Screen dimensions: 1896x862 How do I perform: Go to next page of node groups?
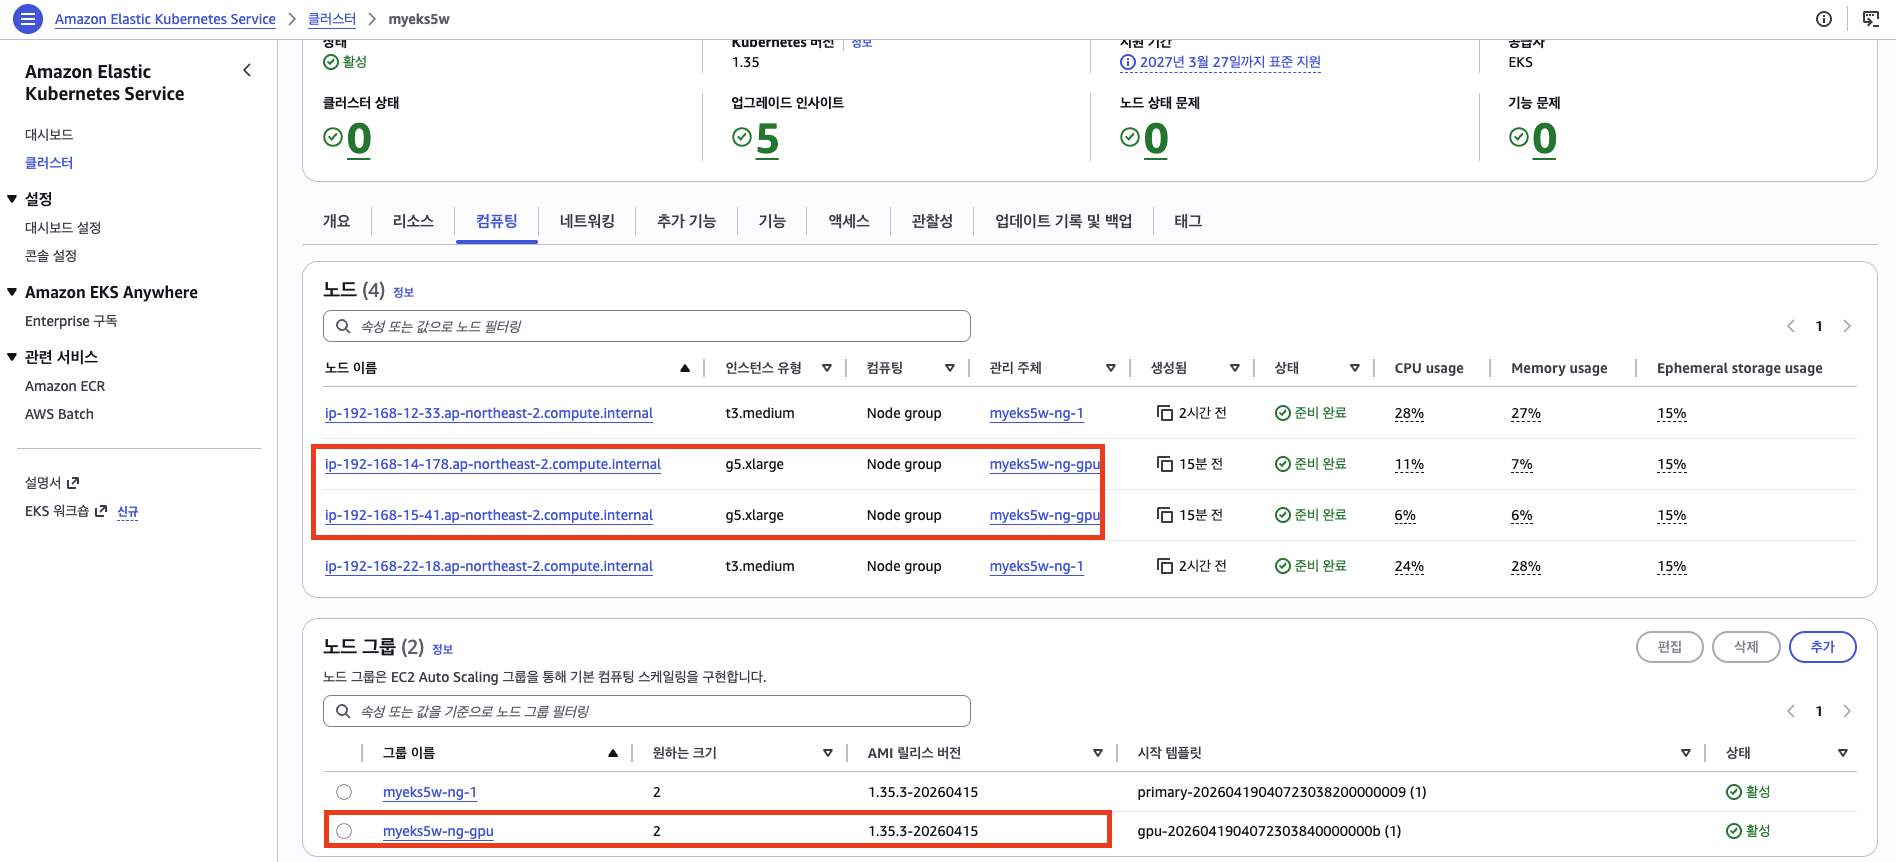coord(1847,711)
